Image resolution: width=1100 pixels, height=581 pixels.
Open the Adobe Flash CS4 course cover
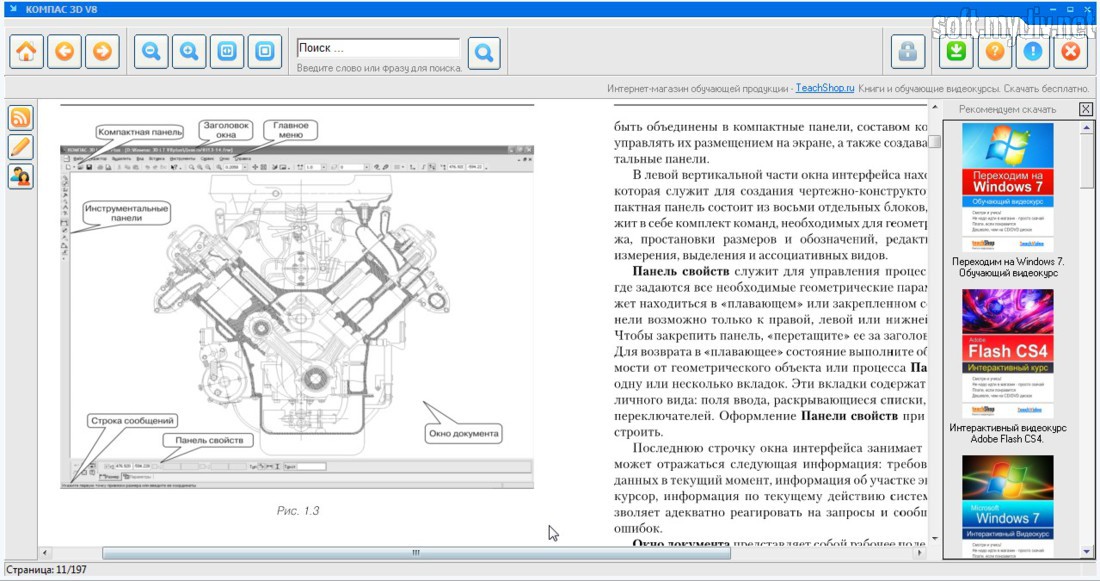point(1007,354)
